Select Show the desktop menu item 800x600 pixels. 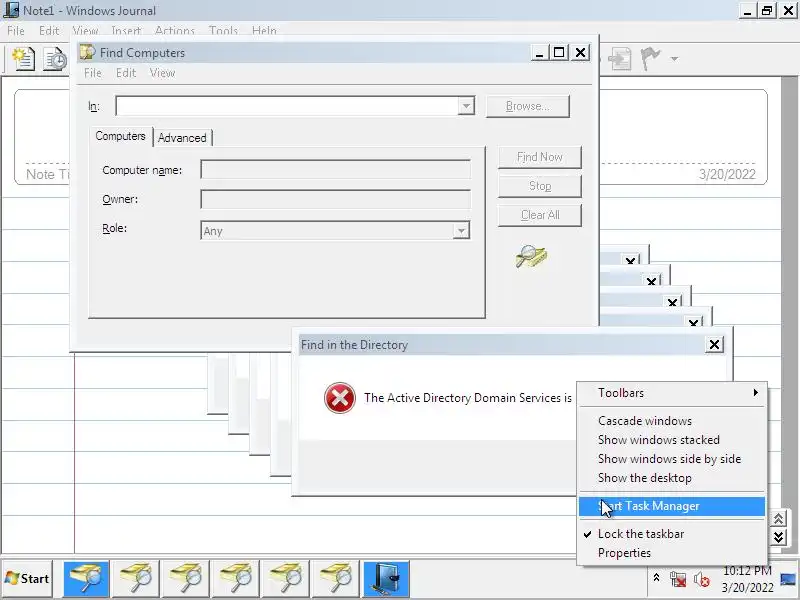point(672,478)
